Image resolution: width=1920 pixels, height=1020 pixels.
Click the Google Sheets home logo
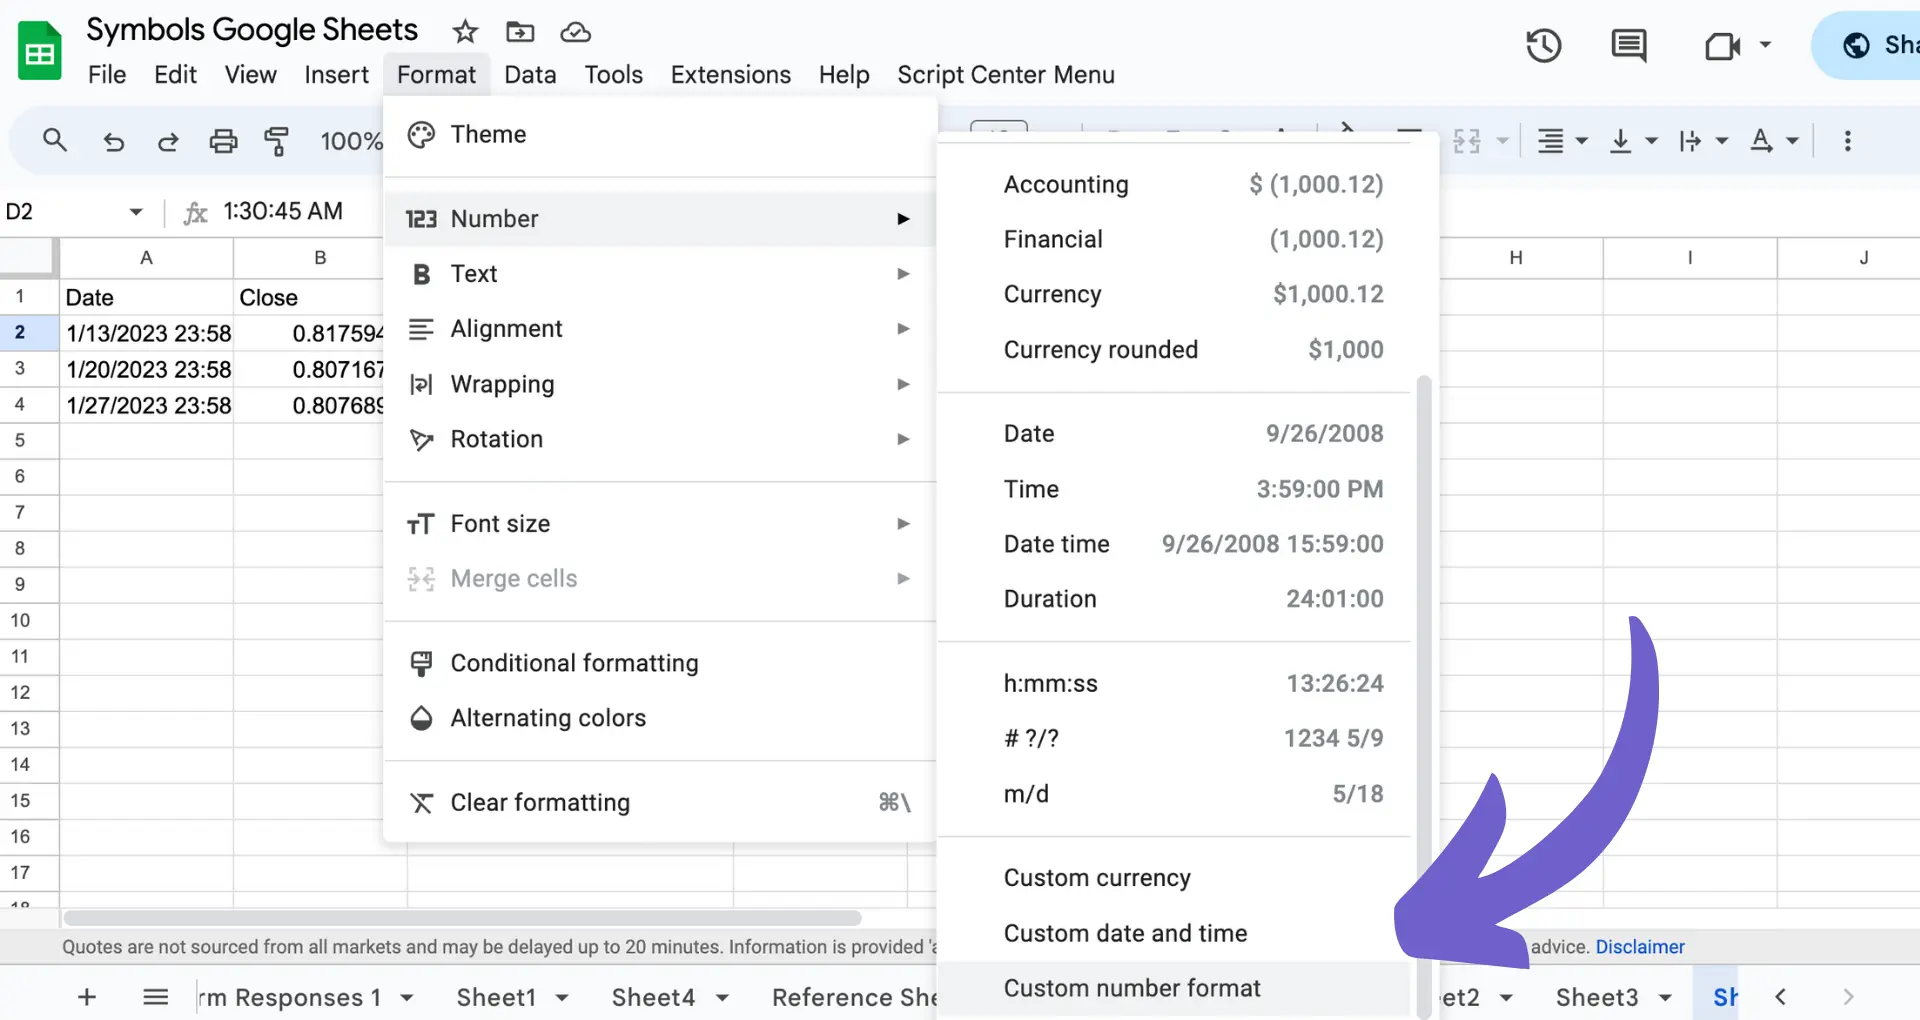[x=40, y=52]
